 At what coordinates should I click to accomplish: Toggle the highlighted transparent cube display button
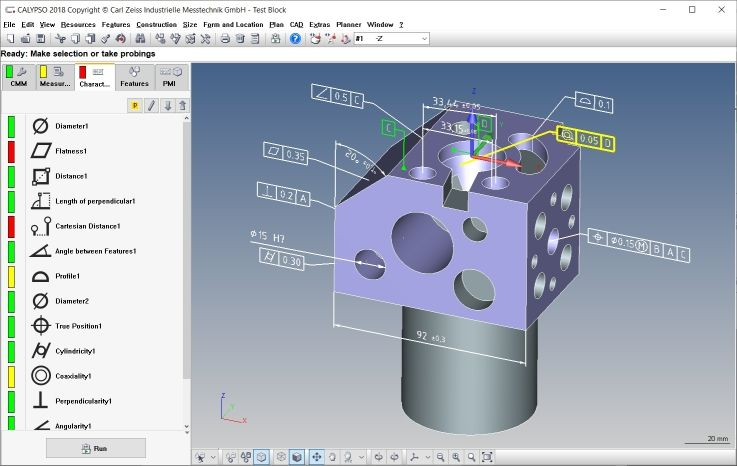pyautogui.click(x=261, y=457)
